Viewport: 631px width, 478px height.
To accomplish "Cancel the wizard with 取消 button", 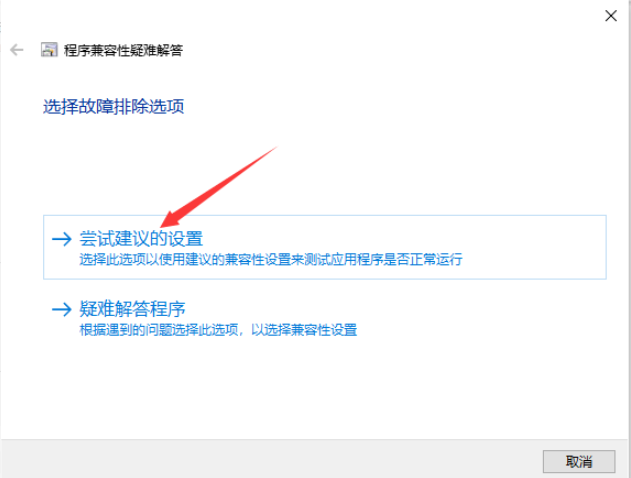I will pos(579,461).
